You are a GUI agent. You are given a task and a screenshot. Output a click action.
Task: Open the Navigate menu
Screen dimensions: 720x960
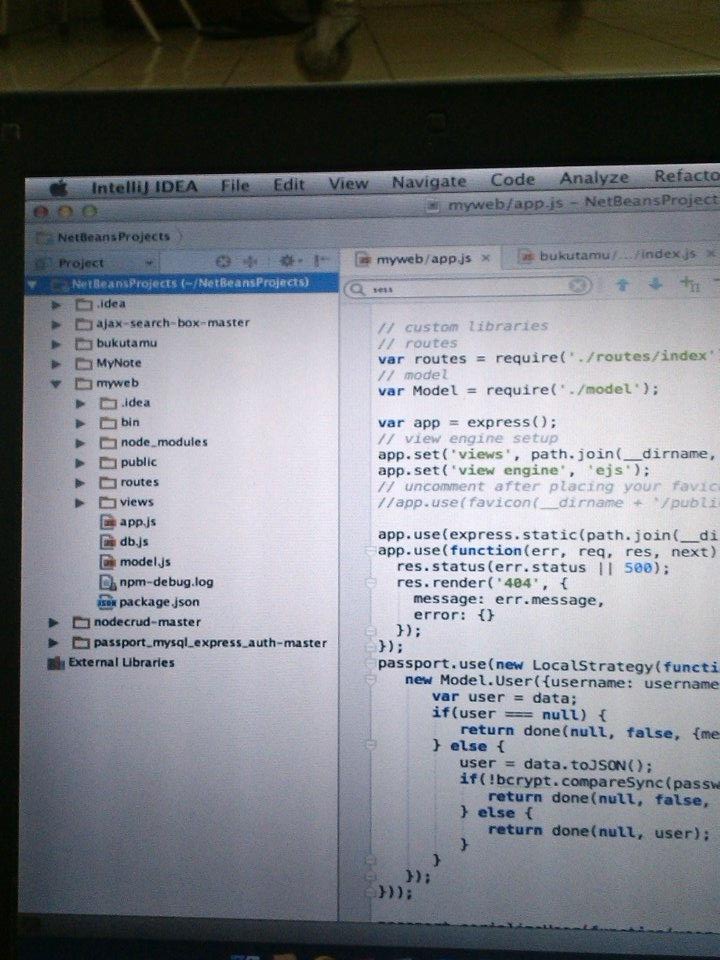(x=429, y=182)
